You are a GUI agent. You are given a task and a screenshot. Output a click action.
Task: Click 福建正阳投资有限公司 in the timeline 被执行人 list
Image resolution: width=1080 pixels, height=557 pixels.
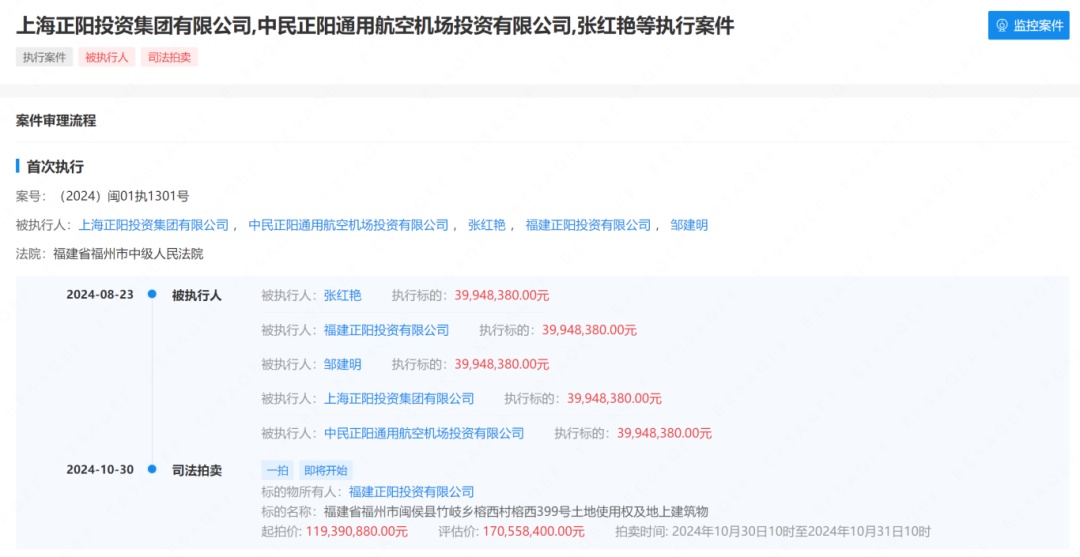386,330
